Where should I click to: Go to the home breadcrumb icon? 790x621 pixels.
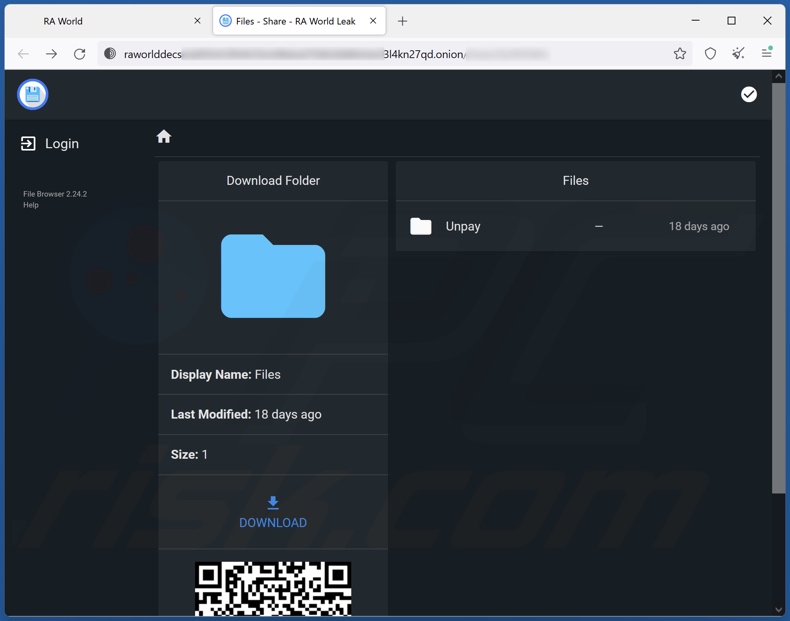pyautogui.click(x=164, y=136)
